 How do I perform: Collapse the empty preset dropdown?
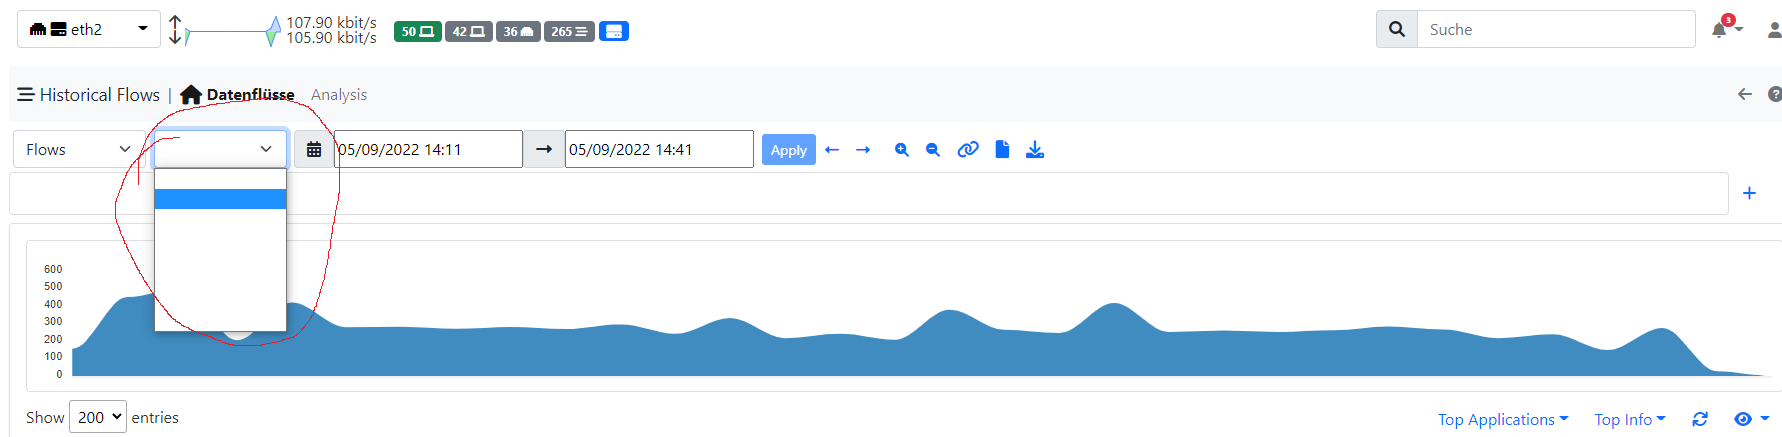click(221, 149)
